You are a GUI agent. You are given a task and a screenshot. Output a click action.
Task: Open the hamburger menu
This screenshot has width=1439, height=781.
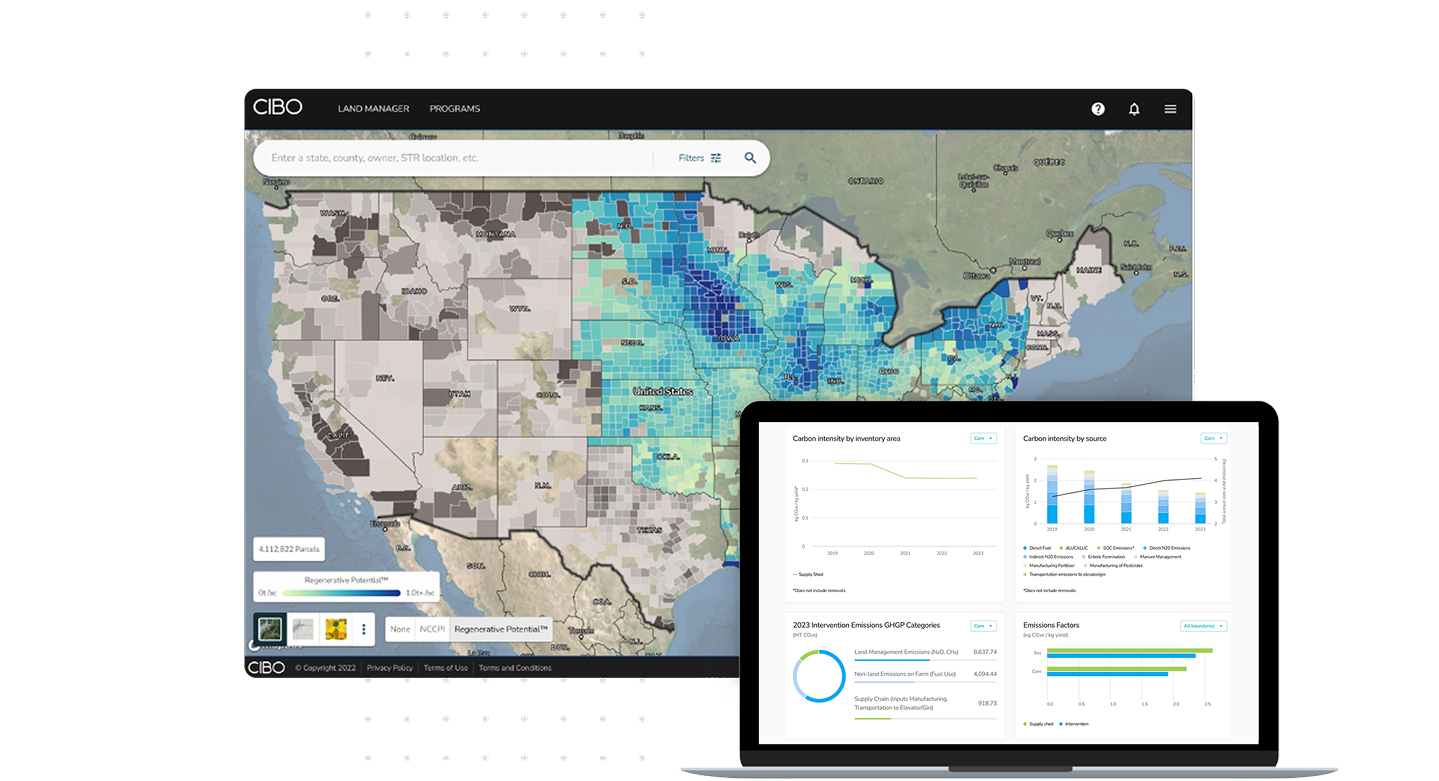1170,109
